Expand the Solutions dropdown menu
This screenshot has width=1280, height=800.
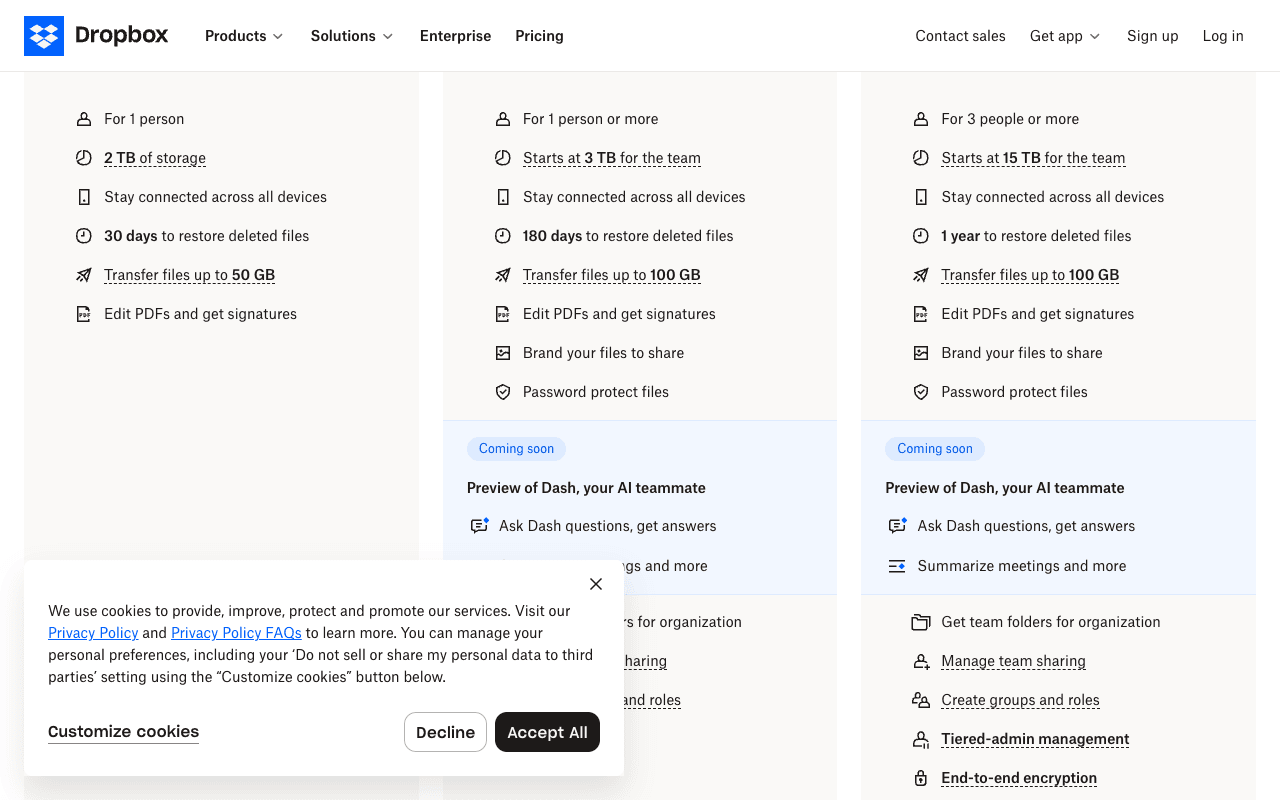[352, 36]
